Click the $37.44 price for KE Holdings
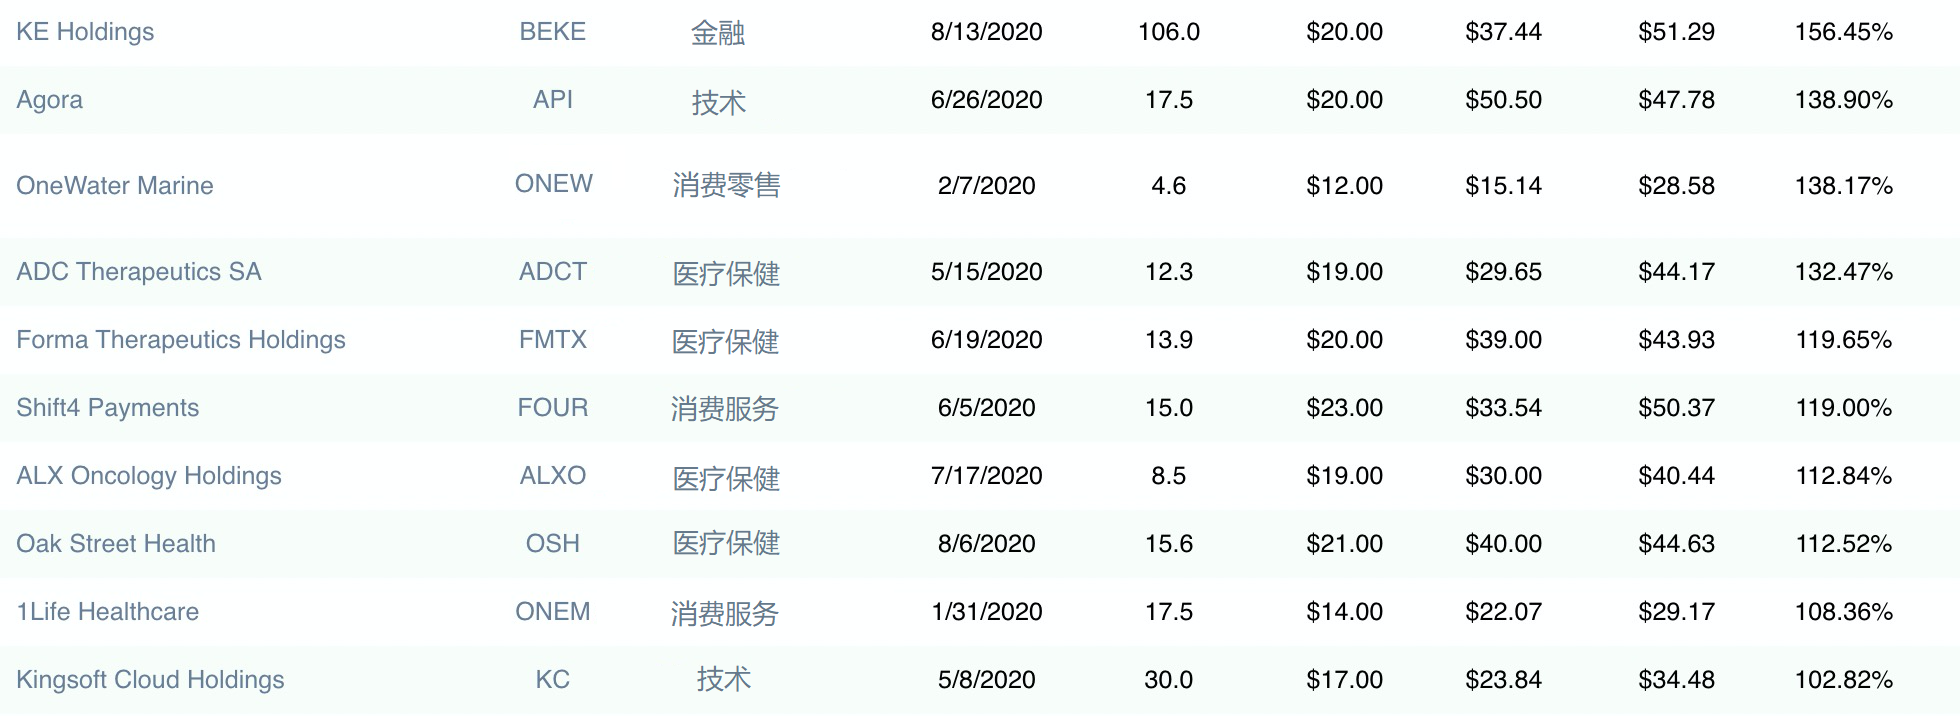 pos(1504,32)
